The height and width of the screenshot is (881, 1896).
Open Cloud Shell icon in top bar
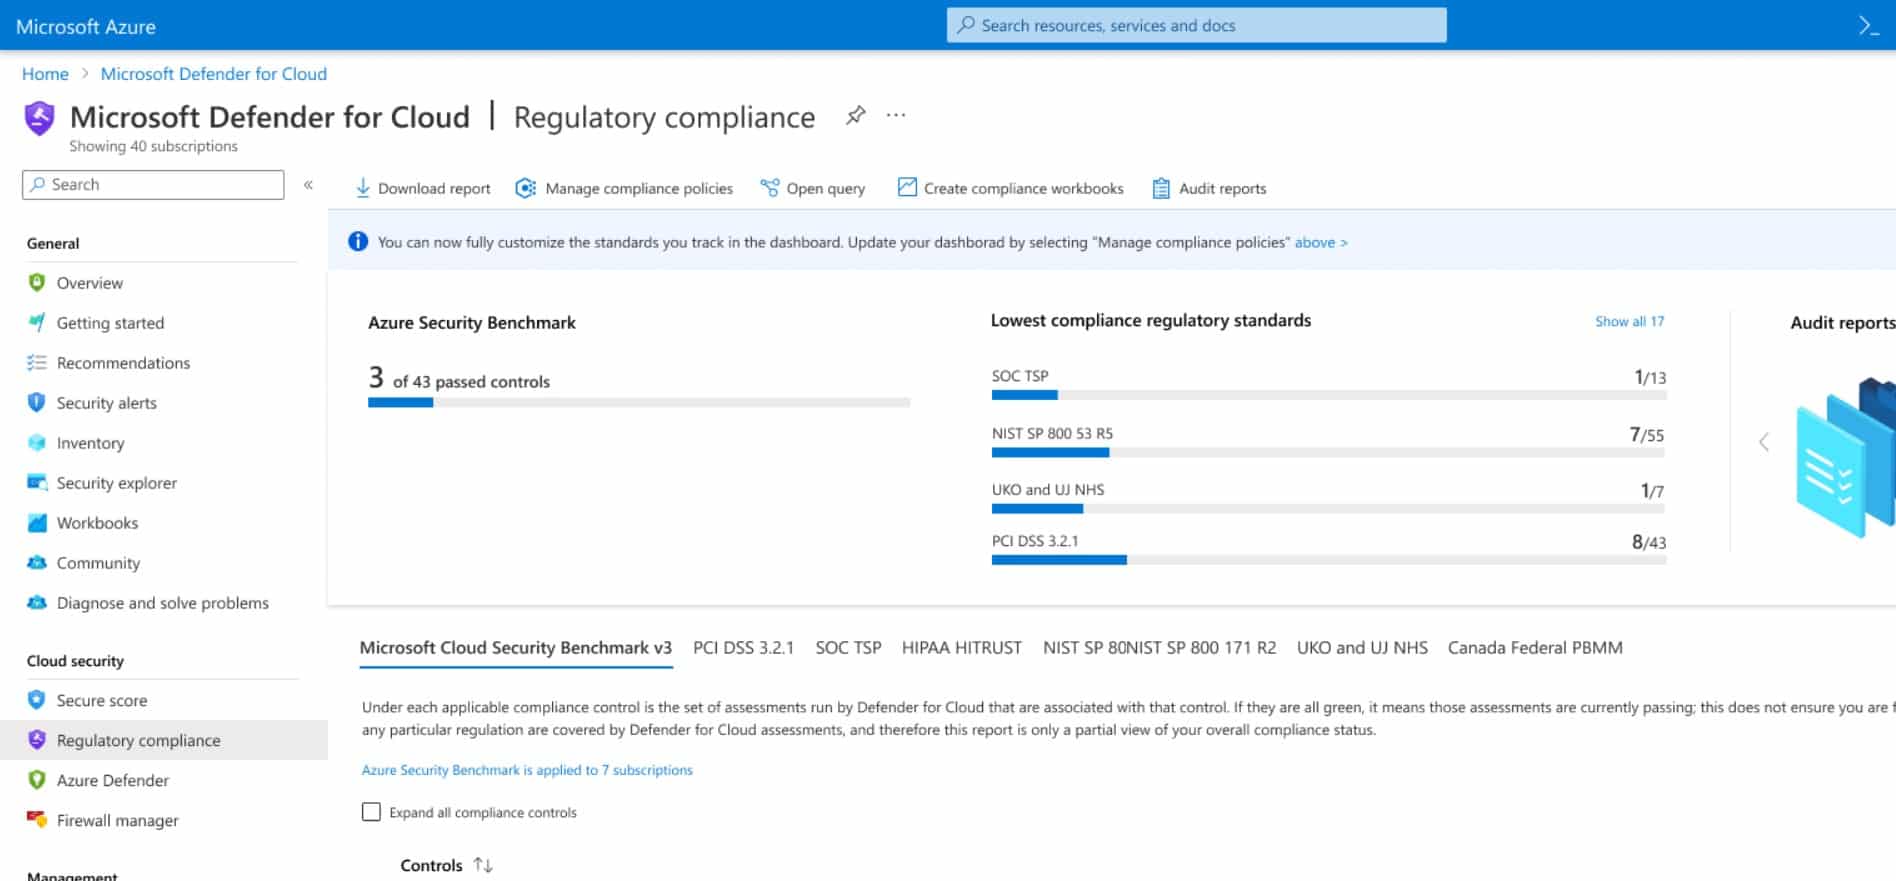click(x=1868, y=26)
